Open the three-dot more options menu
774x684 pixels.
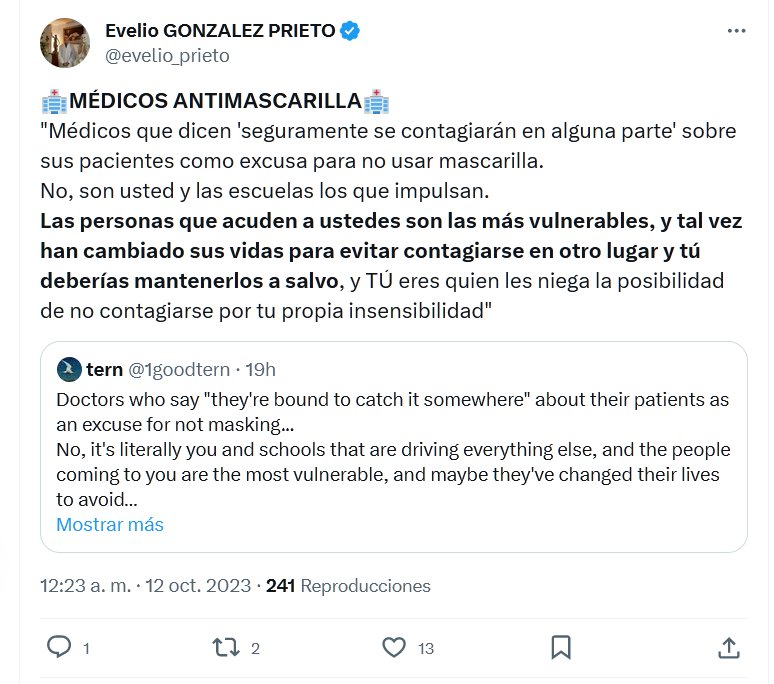click(x=736, y=31)
